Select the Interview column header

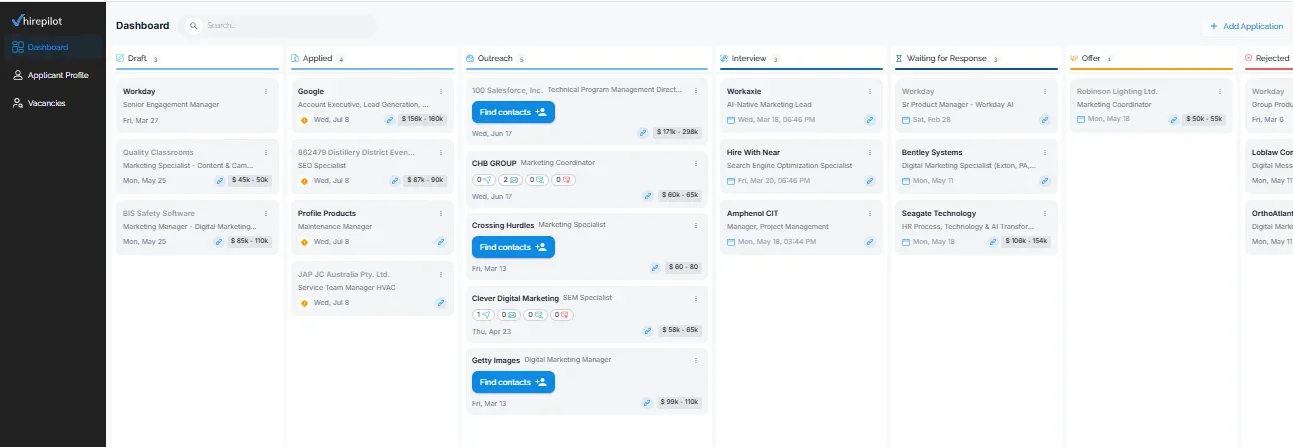748,59
